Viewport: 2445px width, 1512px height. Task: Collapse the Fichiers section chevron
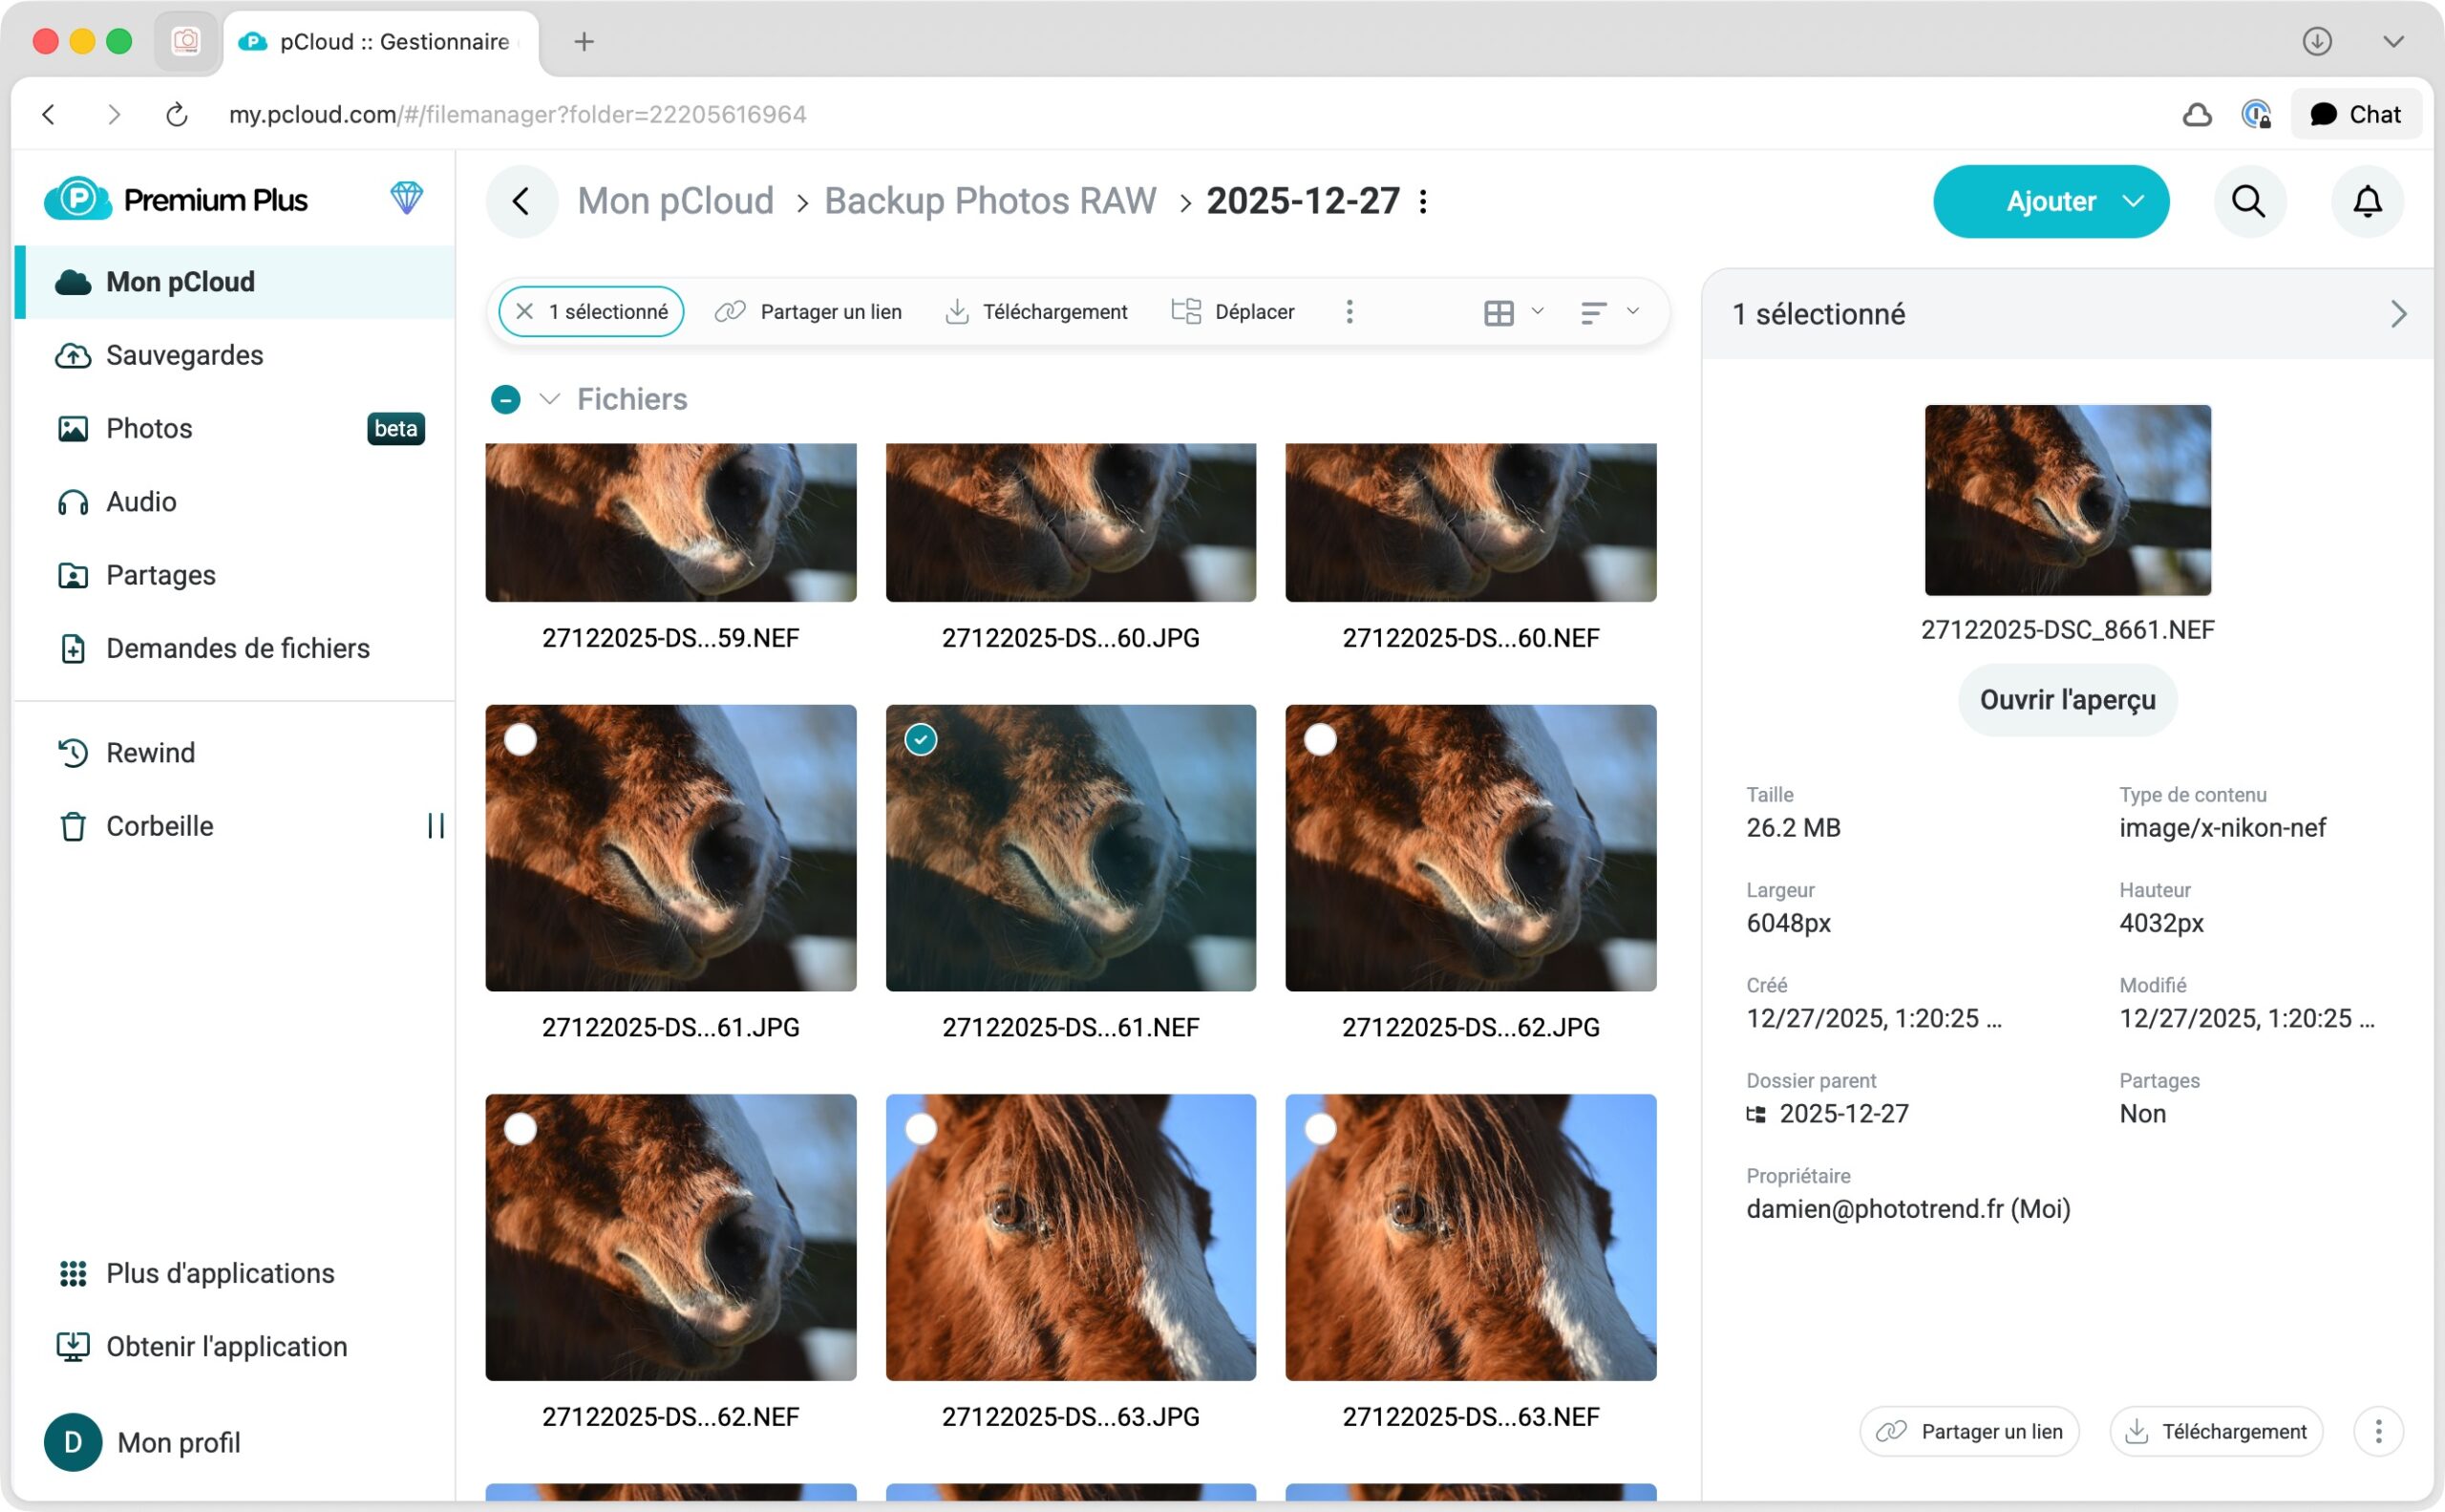click(549, 399)
